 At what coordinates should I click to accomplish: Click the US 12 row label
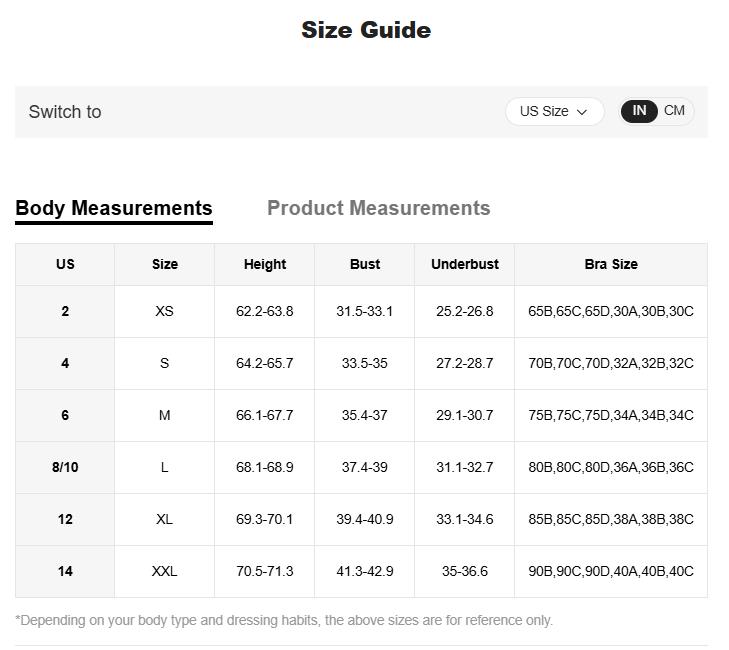coord(65,519)
